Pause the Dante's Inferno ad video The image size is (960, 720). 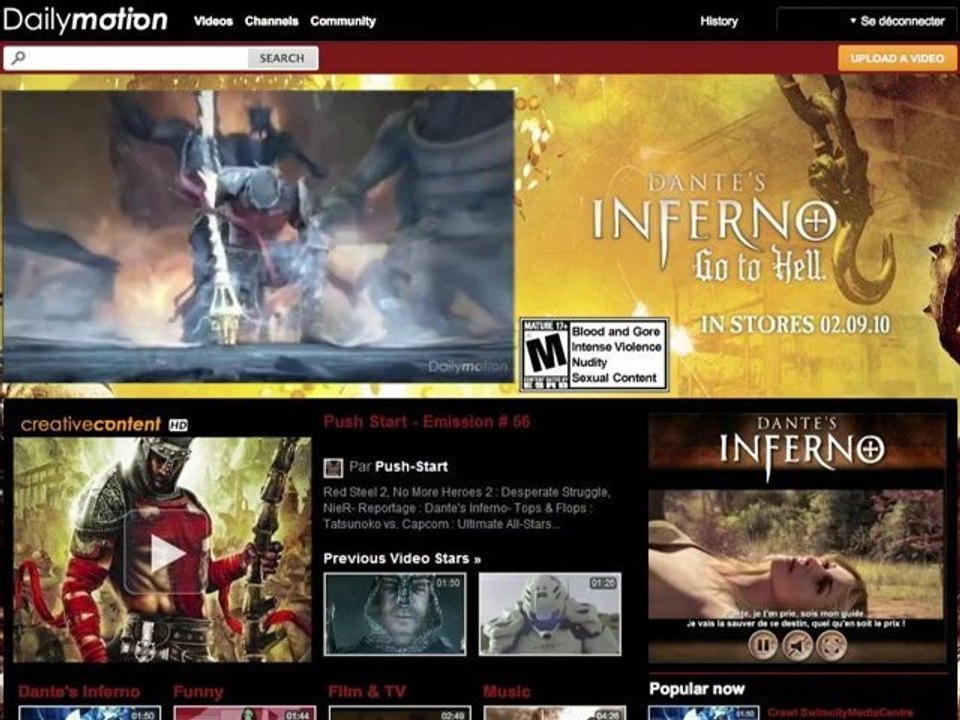[x=762, y=645]
